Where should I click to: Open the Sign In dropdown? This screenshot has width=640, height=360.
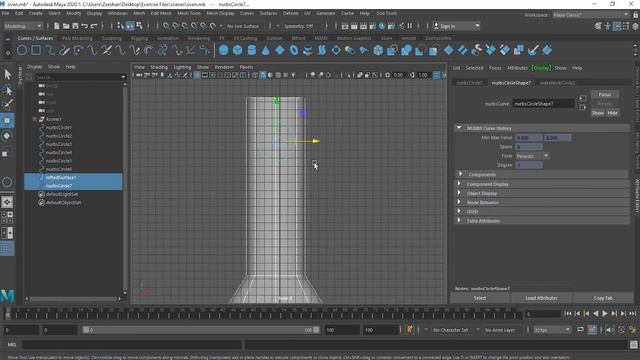456,26
